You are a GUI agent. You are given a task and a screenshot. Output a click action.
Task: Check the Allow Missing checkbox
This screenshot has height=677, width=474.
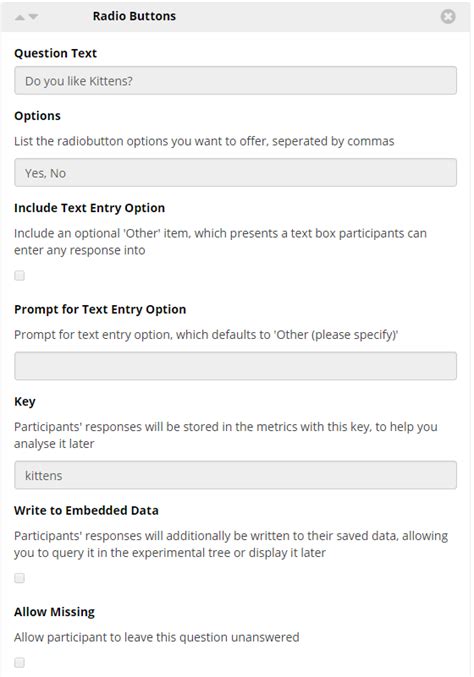[19, 662]
